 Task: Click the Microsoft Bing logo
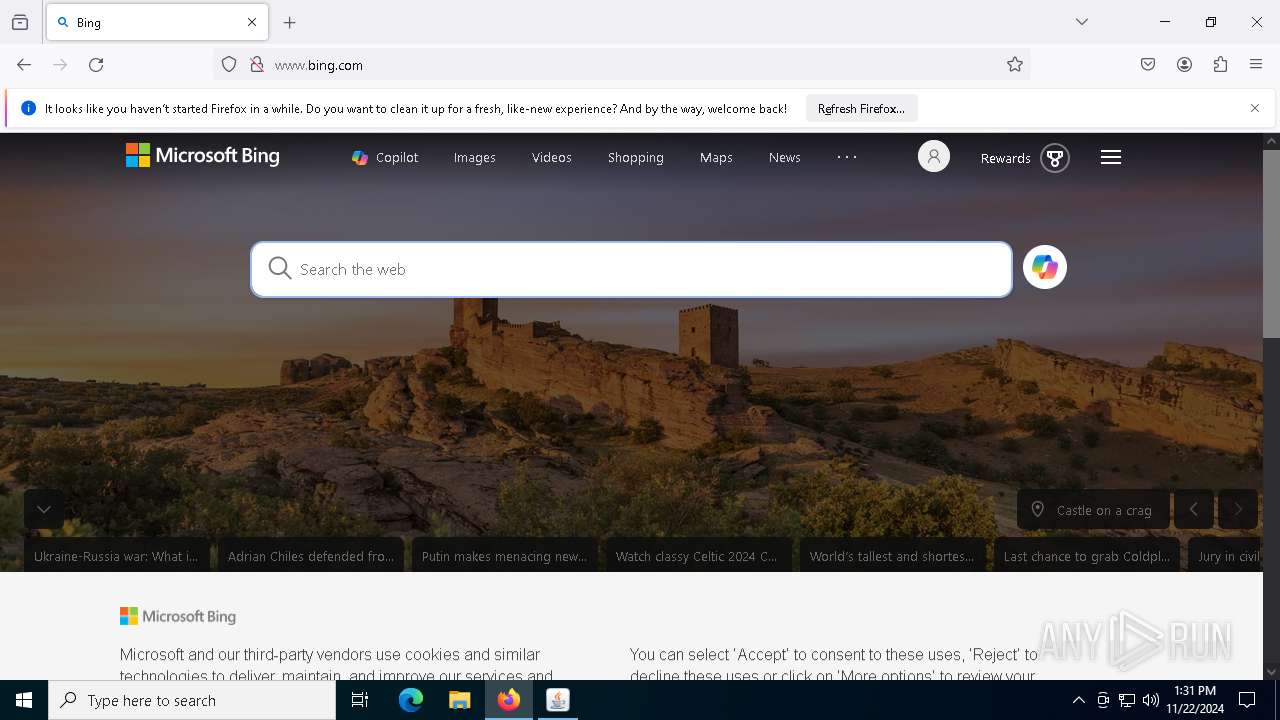202,156
